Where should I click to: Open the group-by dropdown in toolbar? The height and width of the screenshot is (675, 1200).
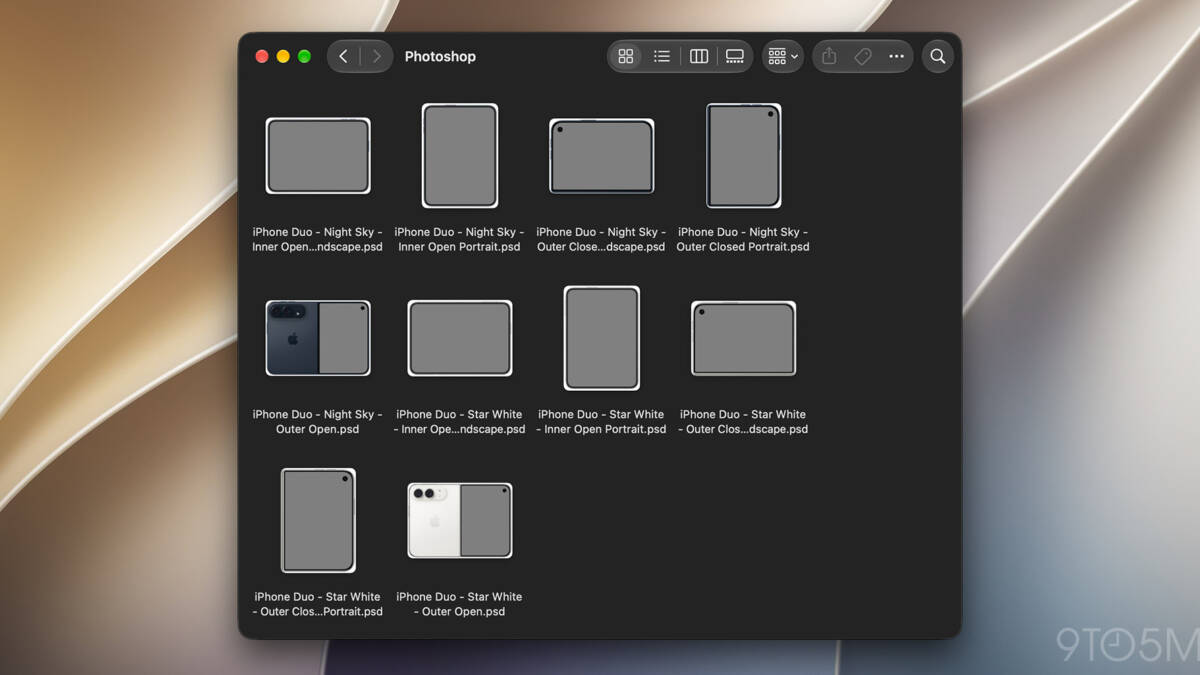782,57
